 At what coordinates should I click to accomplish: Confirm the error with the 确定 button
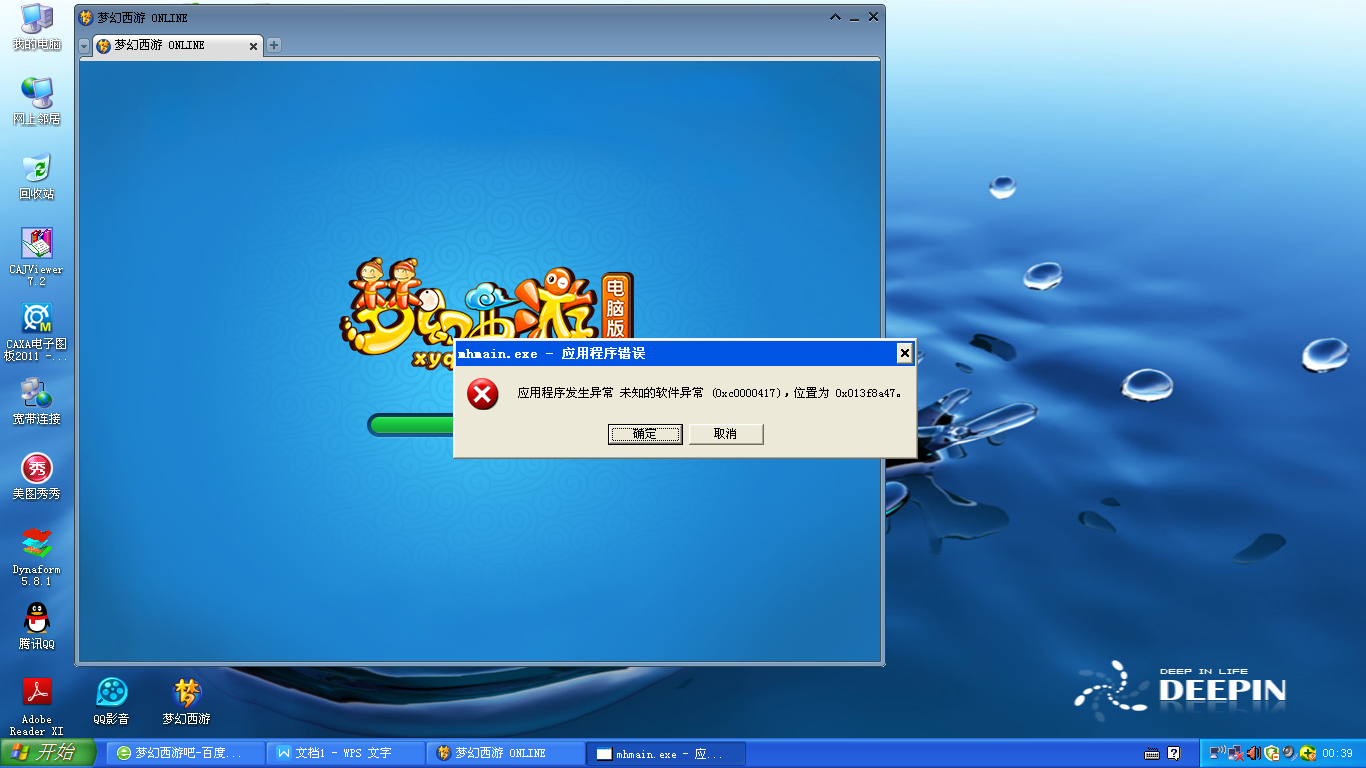click(x=645, y=434)
